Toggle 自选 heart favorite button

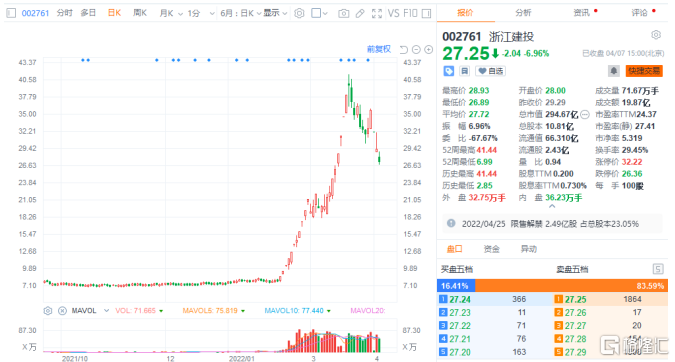(x=490, y=71)
